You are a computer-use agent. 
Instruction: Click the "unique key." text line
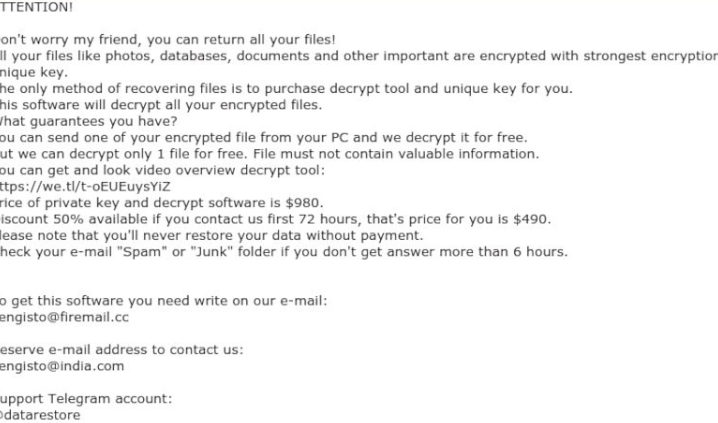coord(34,72)
